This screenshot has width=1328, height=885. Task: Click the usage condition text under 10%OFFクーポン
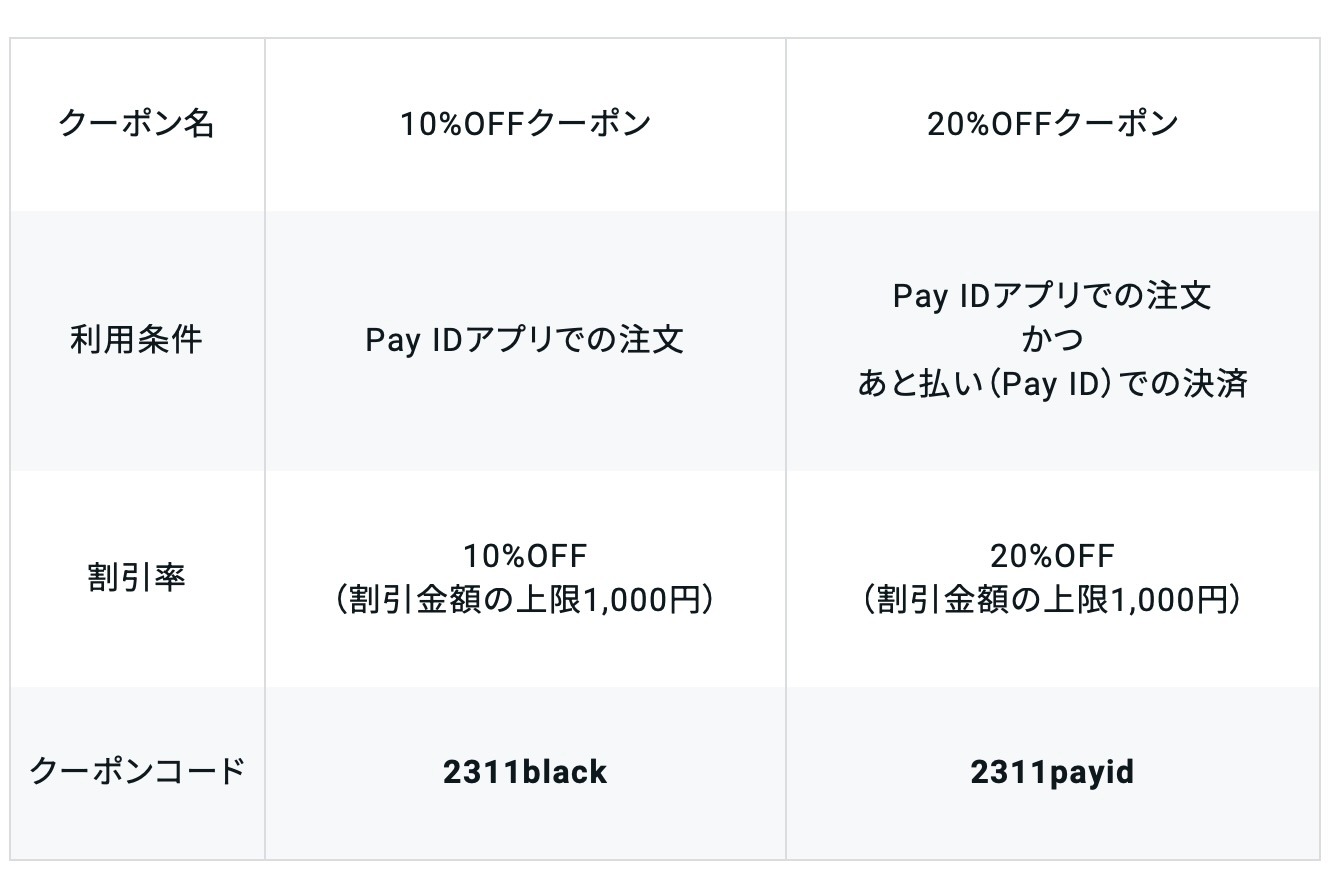tap(525, 340)
